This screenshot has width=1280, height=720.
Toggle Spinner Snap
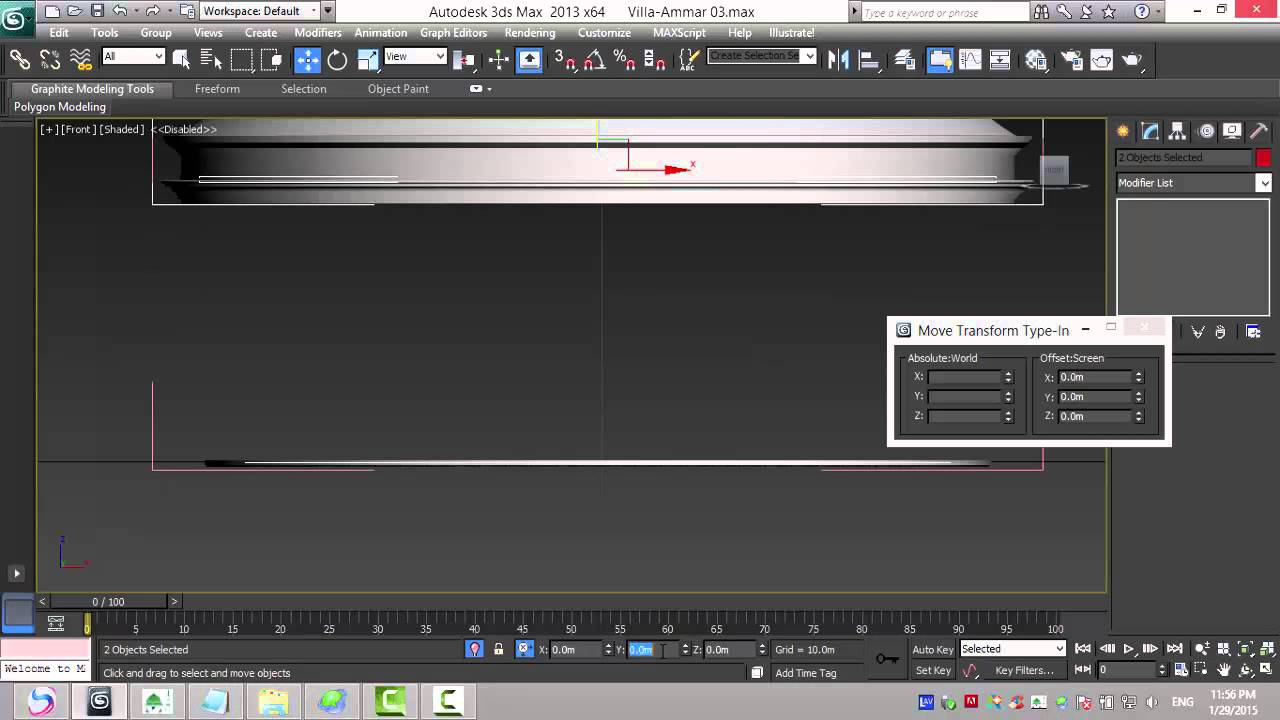655,60
